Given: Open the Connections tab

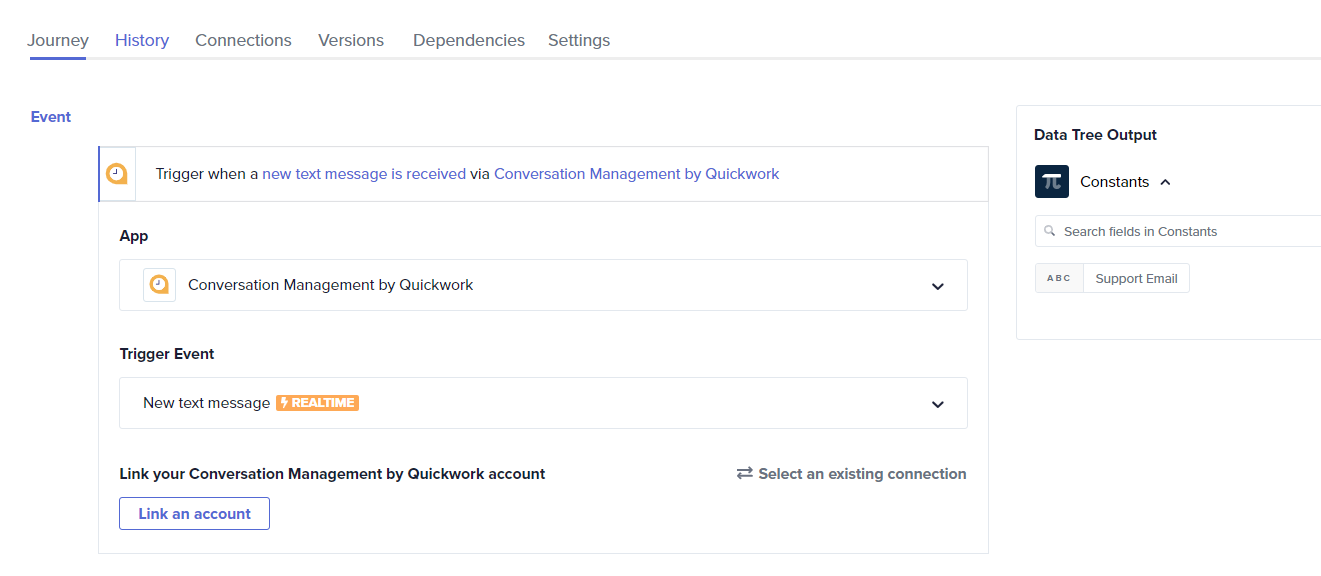Looking at the screenshot, I should (243, 40).
